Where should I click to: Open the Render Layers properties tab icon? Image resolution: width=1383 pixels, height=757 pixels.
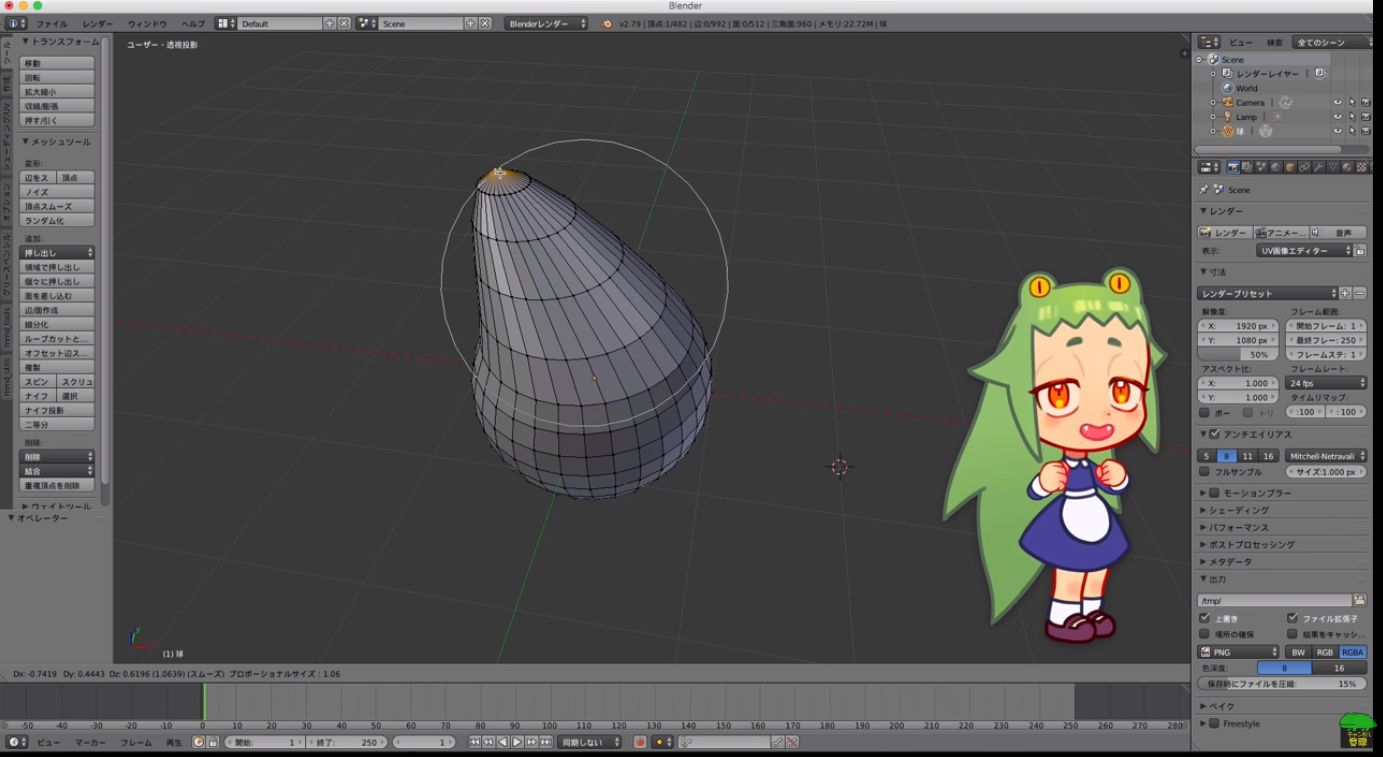coord(1247,167)
